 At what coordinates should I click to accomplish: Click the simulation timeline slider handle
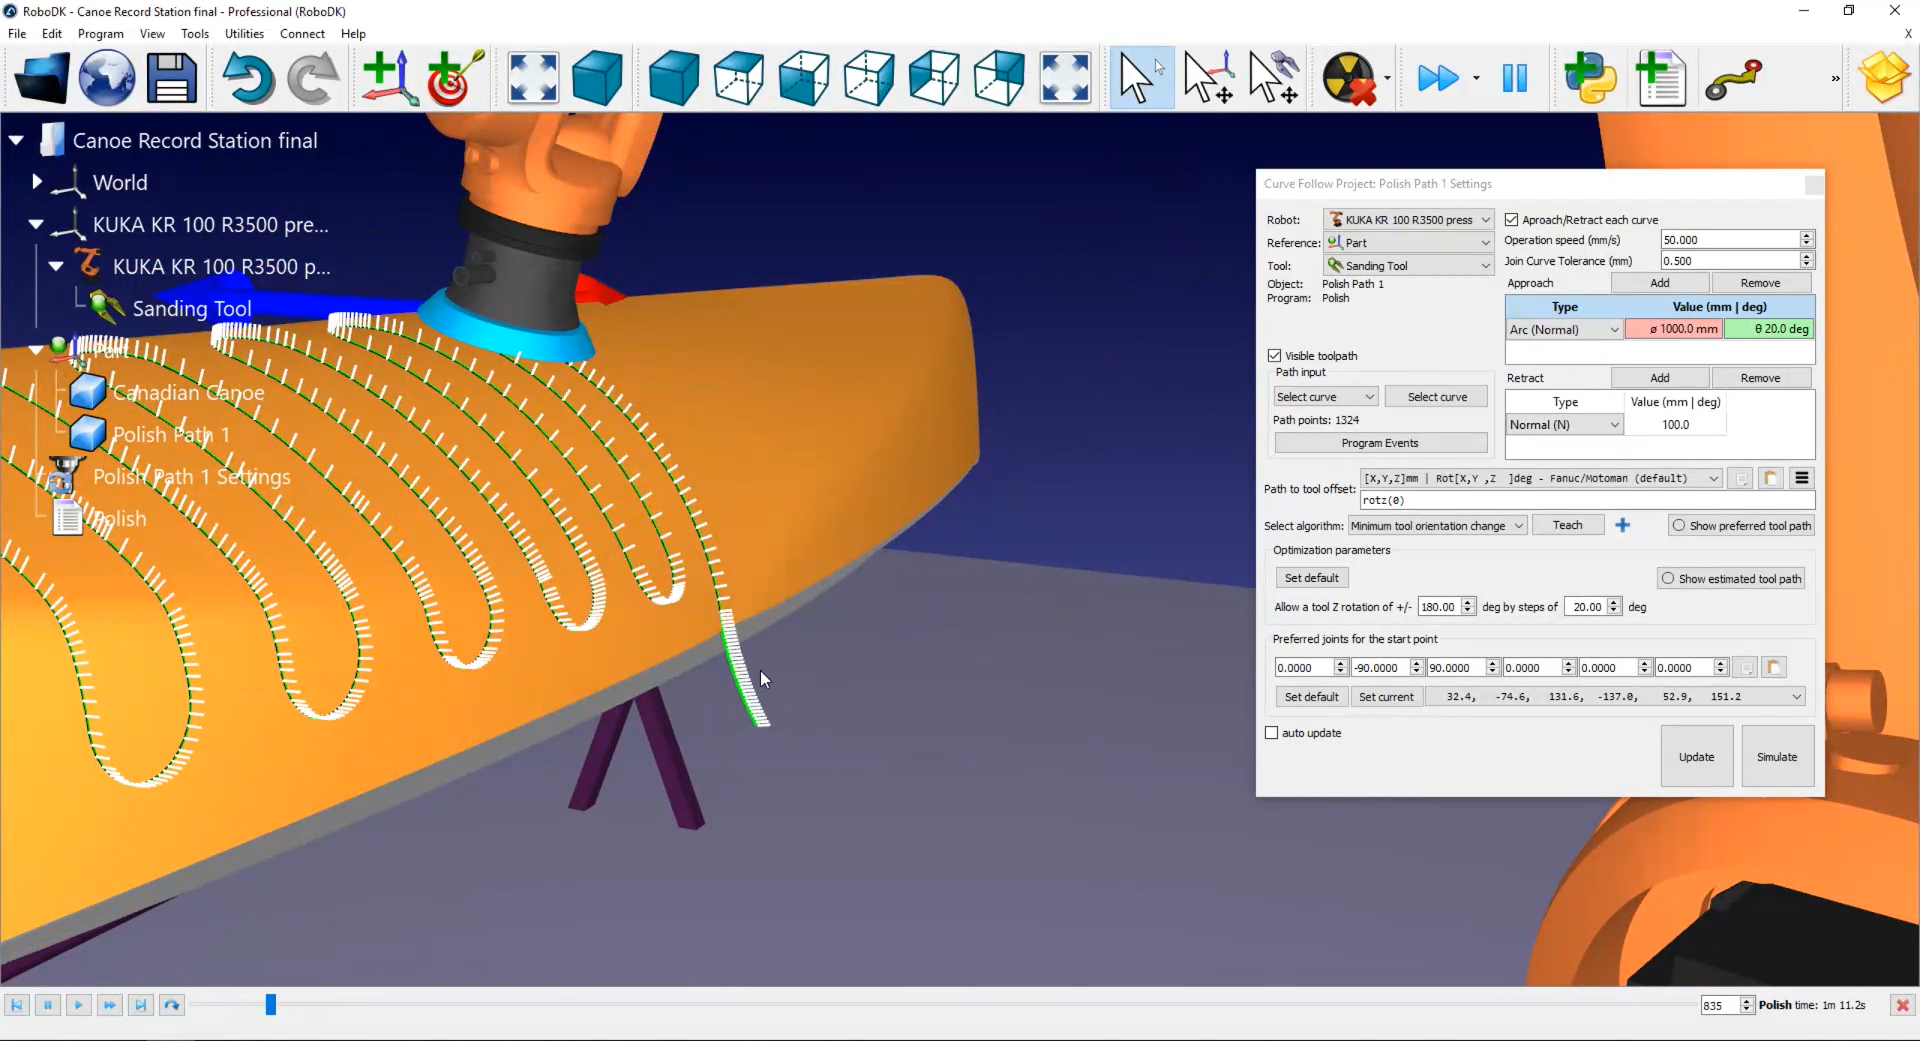tap(270, 1005)
